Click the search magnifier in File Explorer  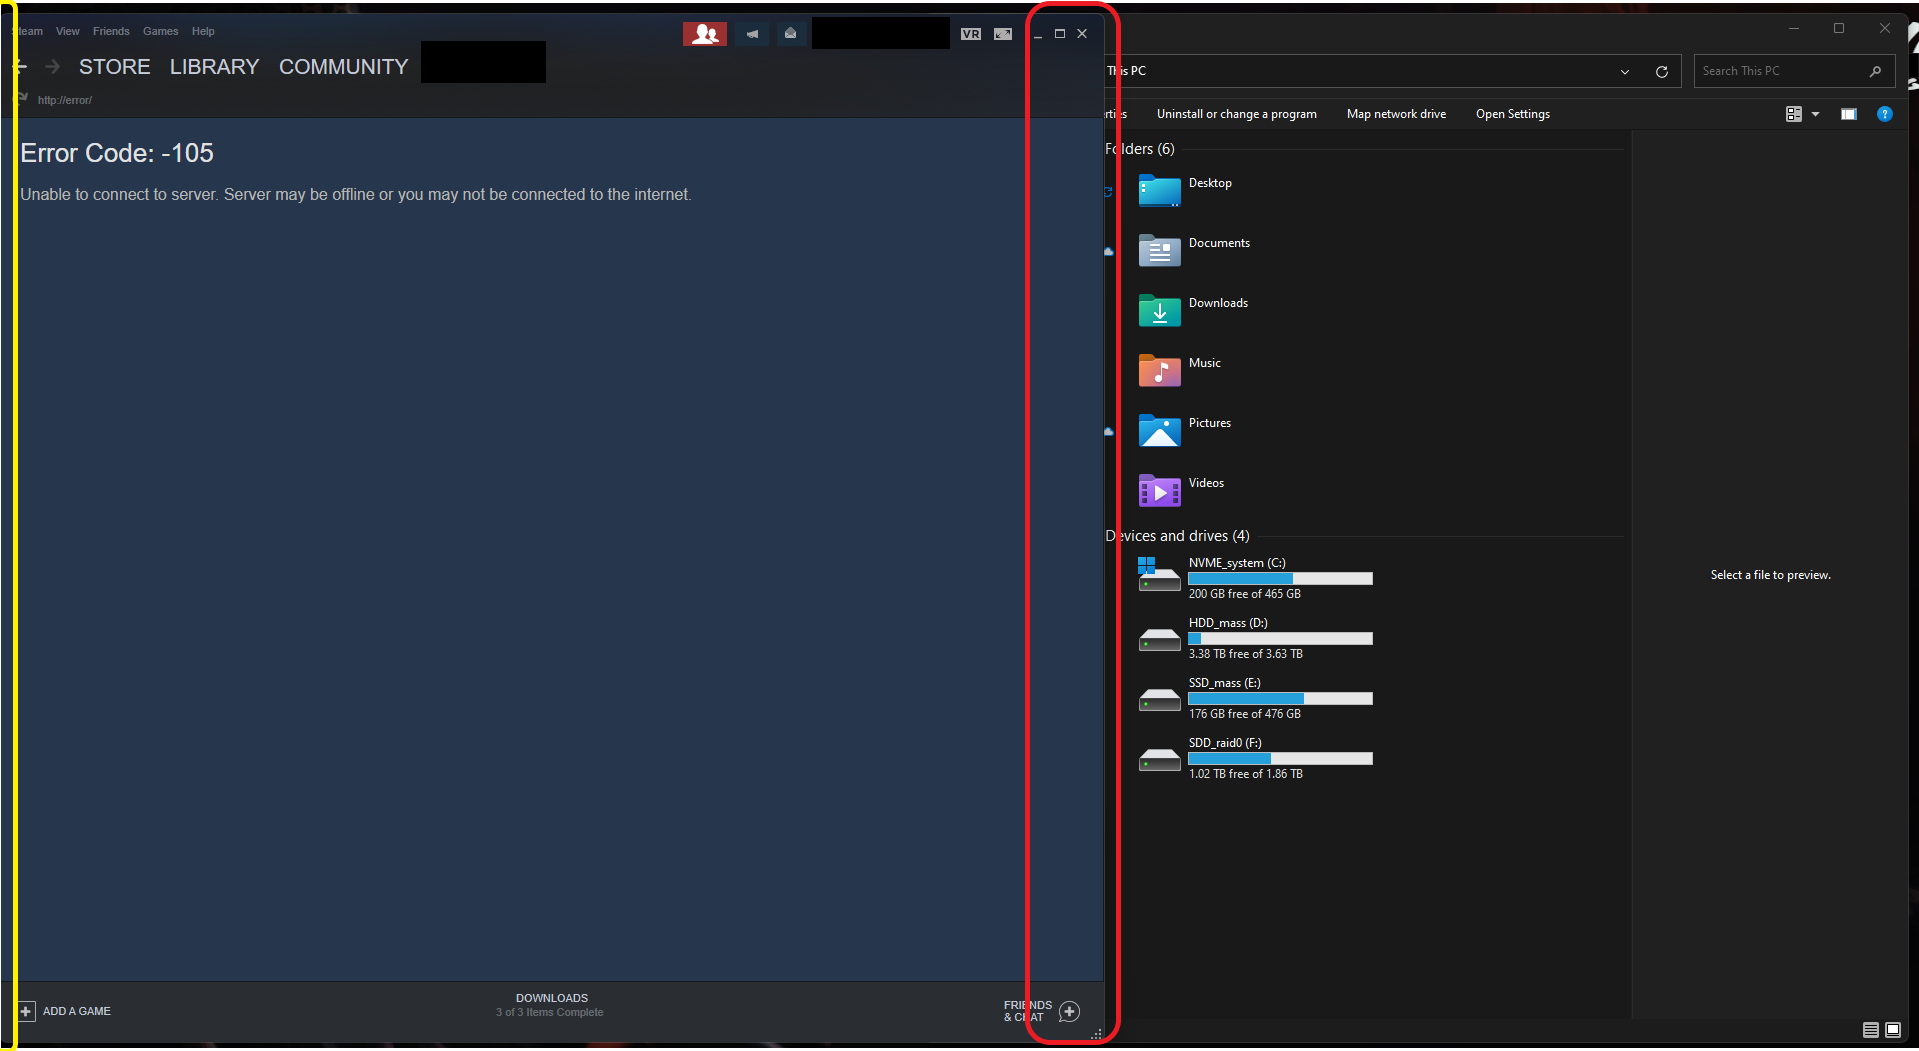click(x=1875, y=71)
